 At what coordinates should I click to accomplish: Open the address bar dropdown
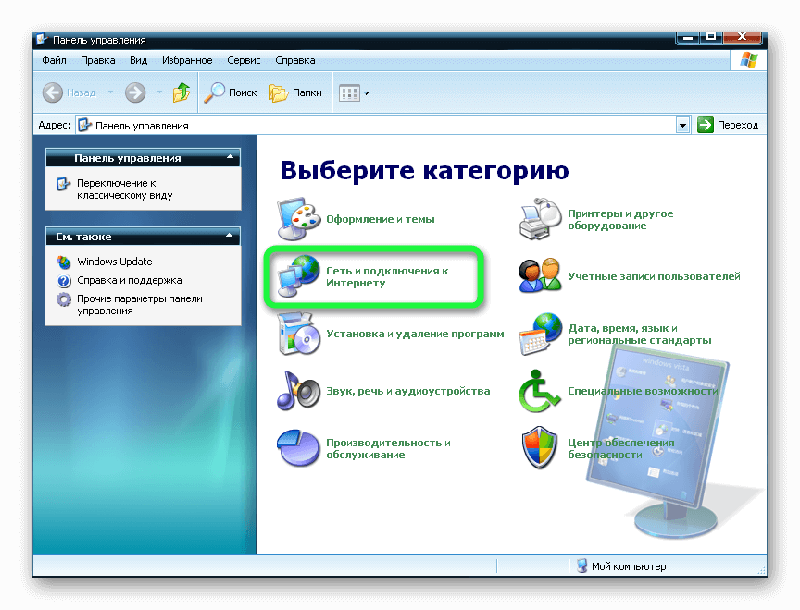click(x=683, y=125)
